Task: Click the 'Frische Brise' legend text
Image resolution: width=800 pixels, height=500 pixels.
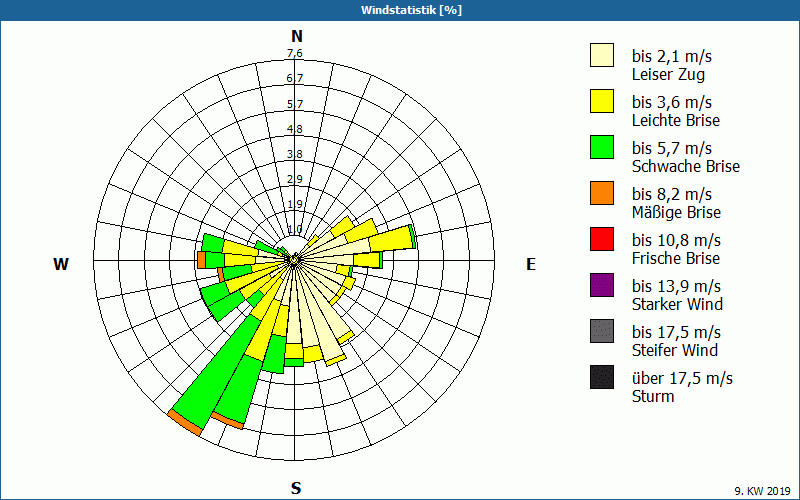Action: pyautogui.click(x=676, y=258)
